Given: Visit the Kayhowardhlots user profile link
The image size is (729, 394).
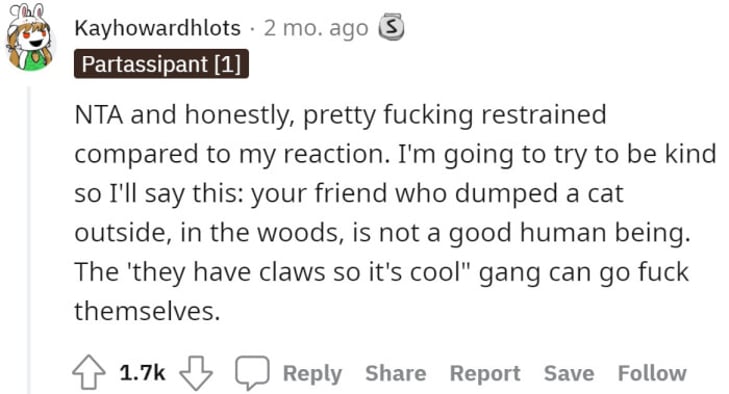Looking at the screenshot, I should coord(158,28).
